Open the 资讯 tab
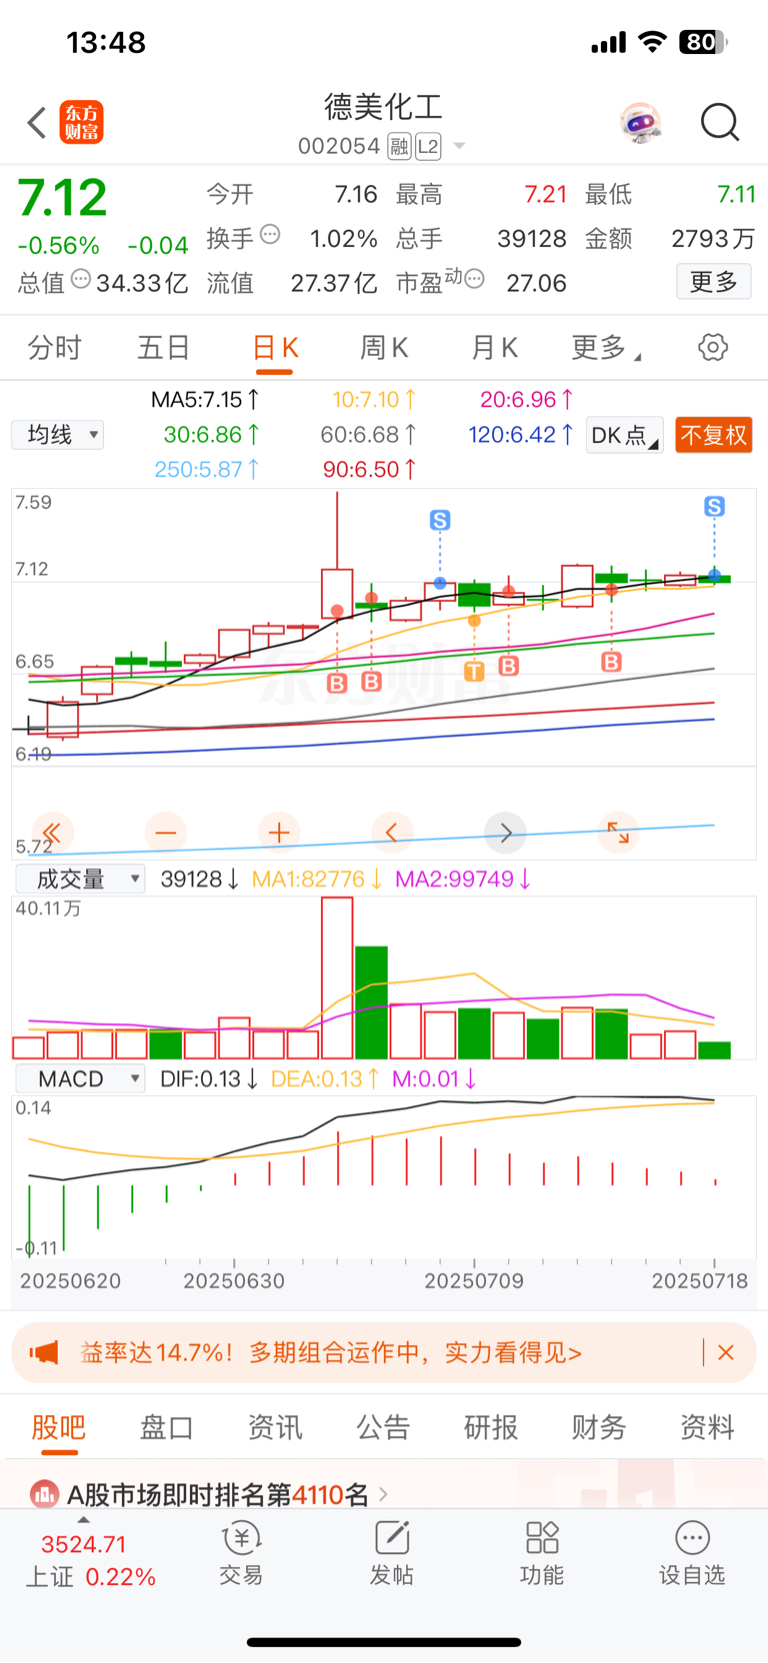Viewport: 768px width, 1663px height. pyautogui.click(x=275, y=1427)
